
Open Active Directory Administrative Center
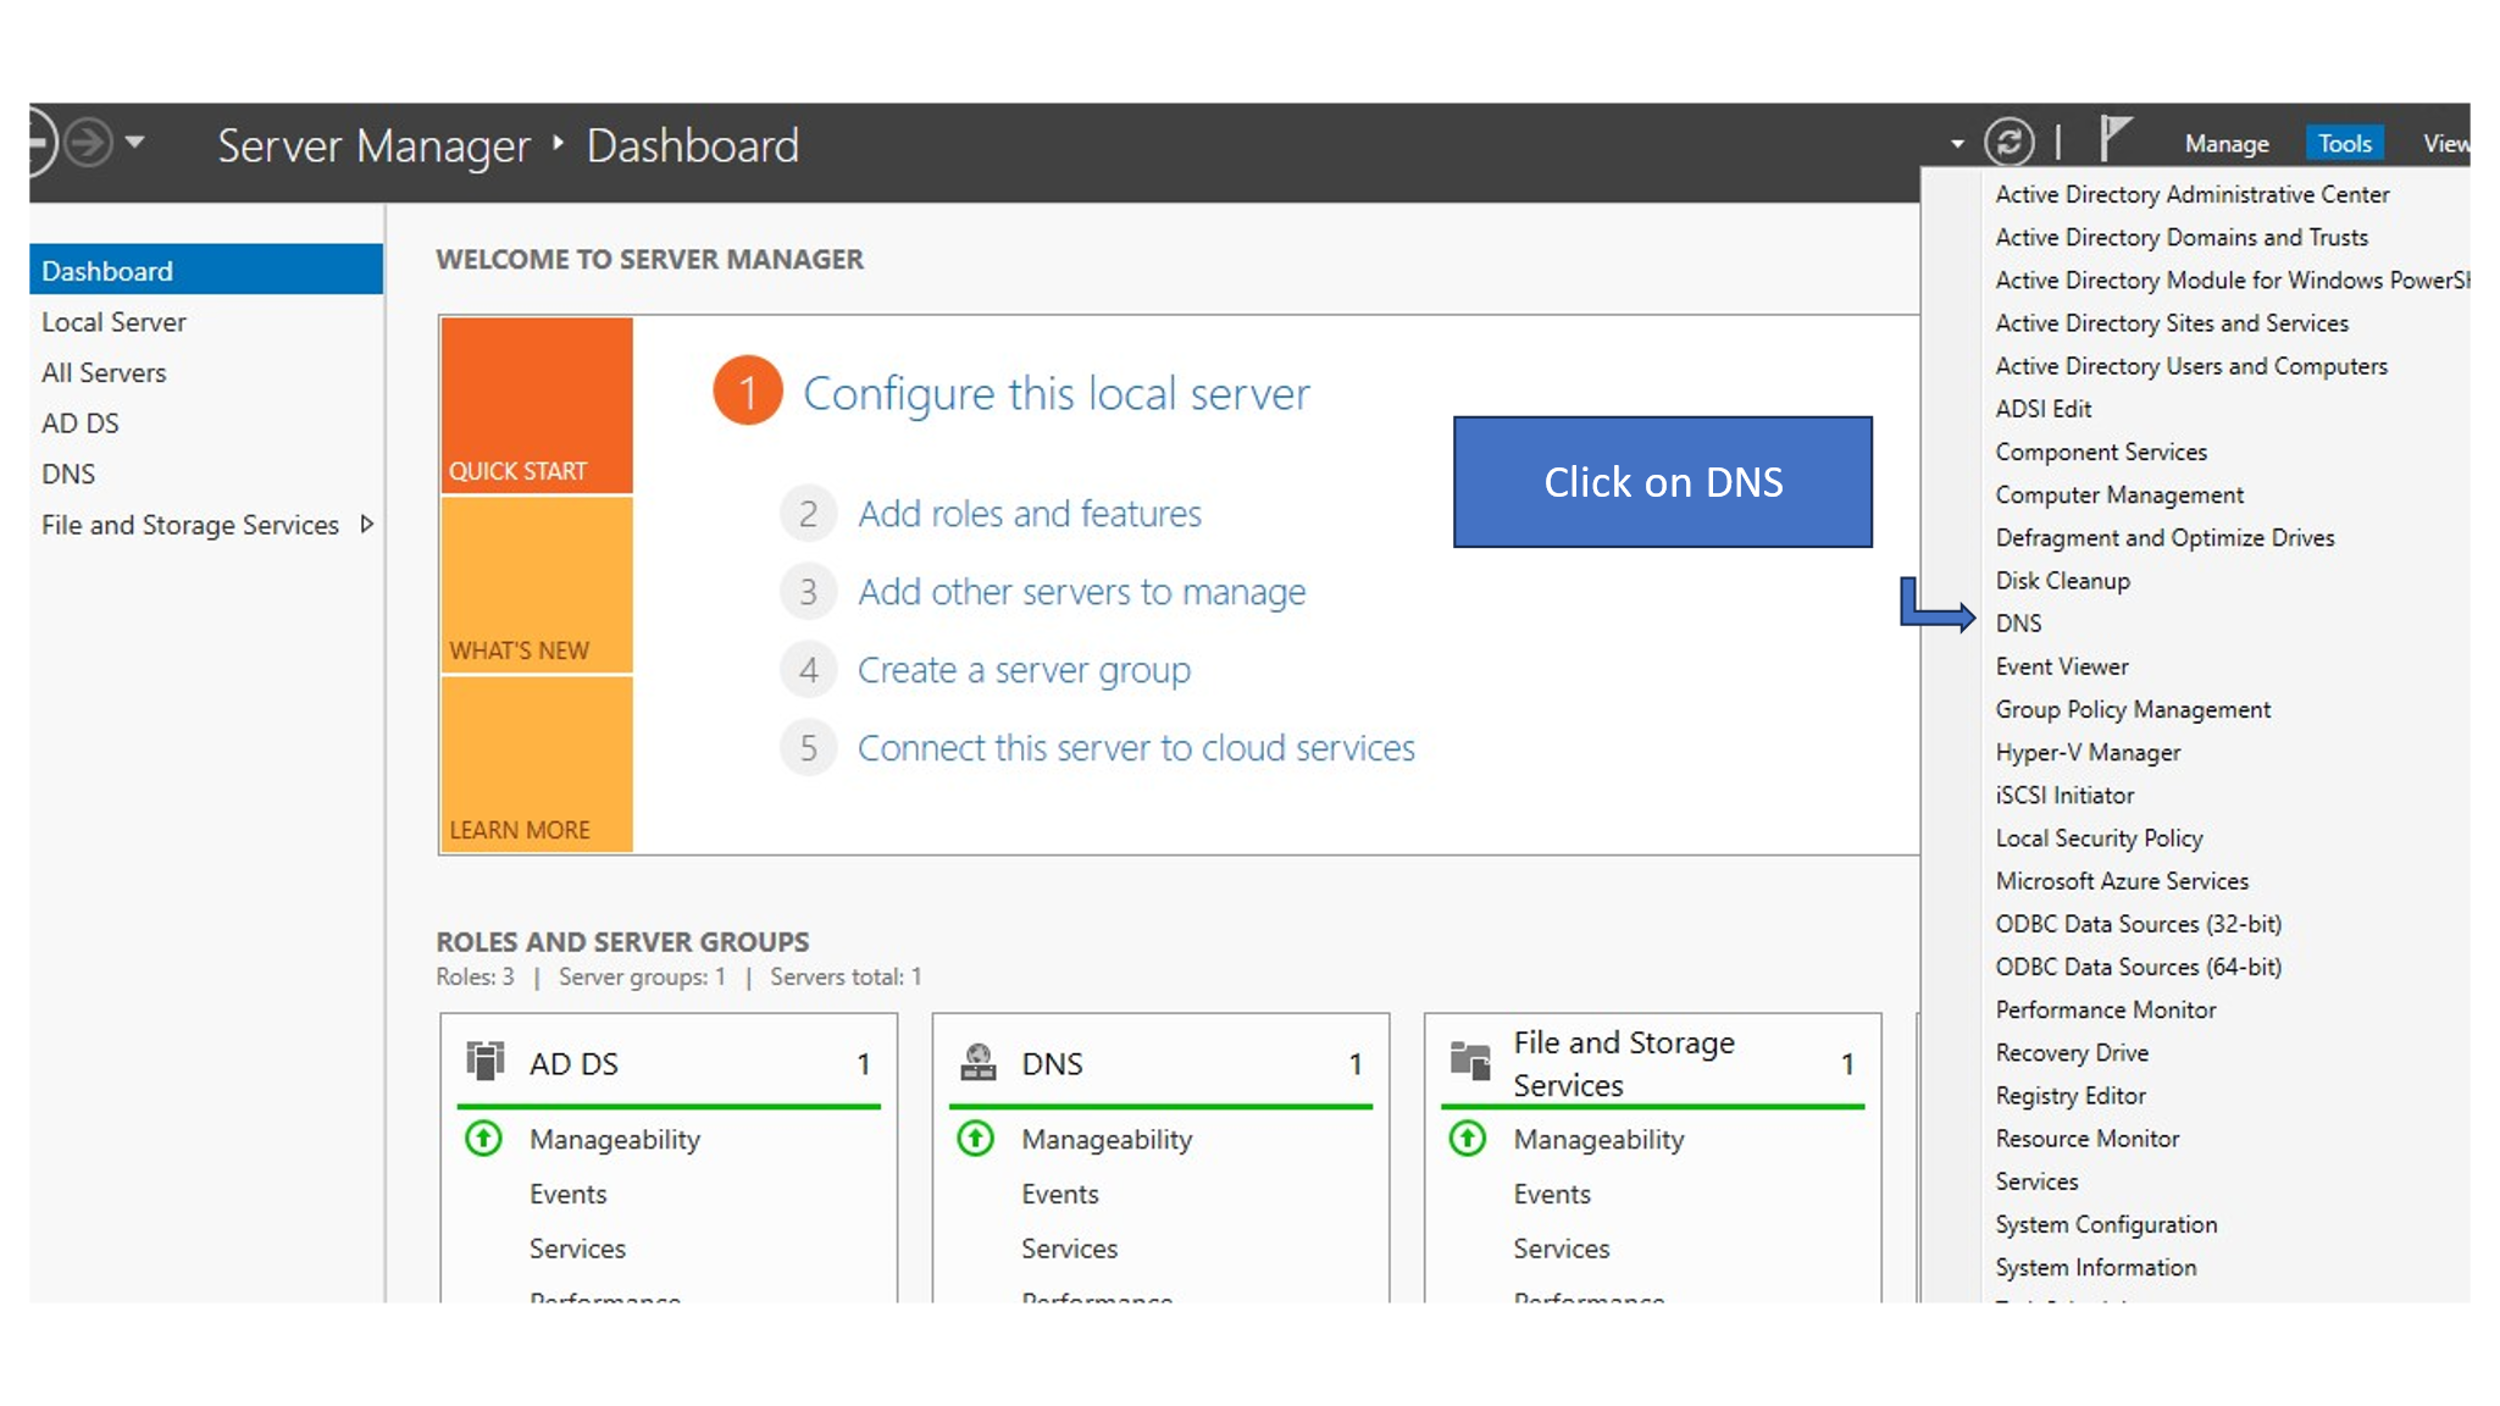click(x=2192, y=194)
